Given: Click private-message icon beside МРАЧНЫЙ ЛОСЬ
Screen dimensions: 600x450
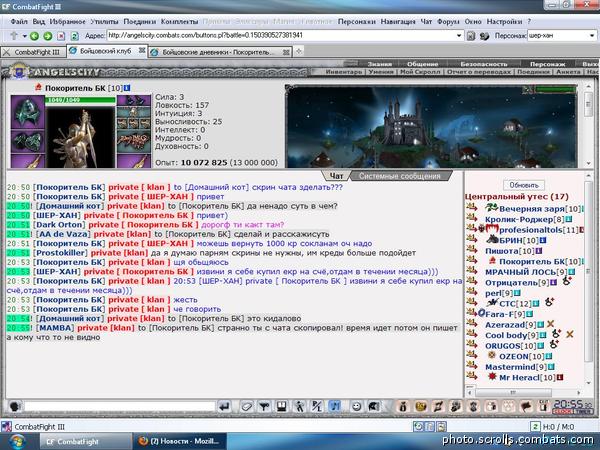Looking at the screenshot, I should coord(471,271).
